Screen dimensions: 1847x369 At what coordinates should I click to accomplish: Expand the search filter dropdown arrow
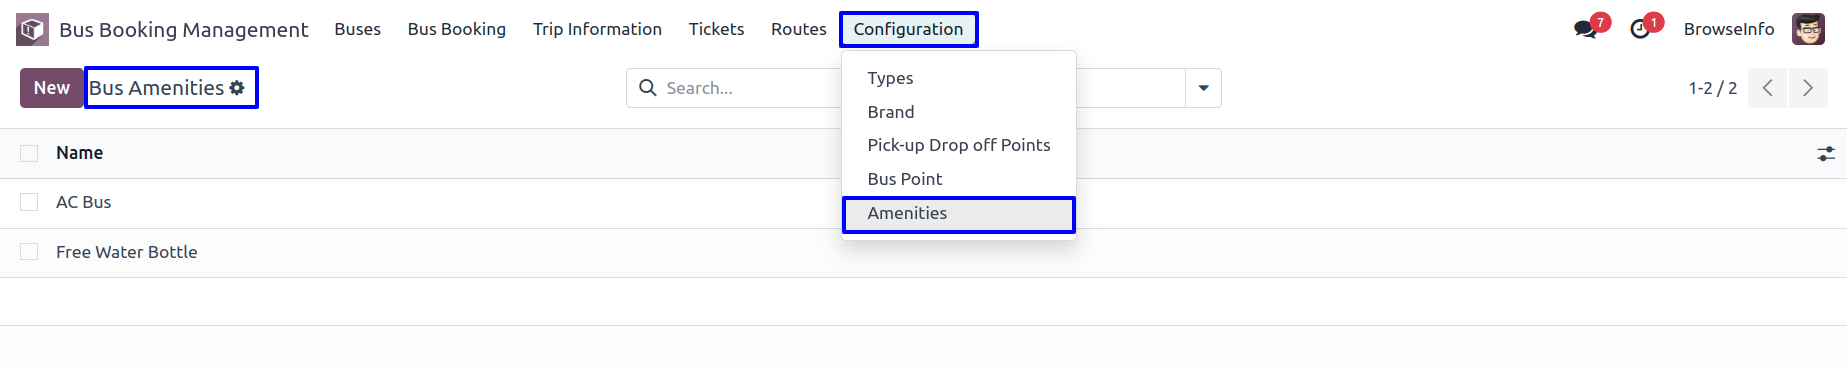click(x=1203, y=88)
